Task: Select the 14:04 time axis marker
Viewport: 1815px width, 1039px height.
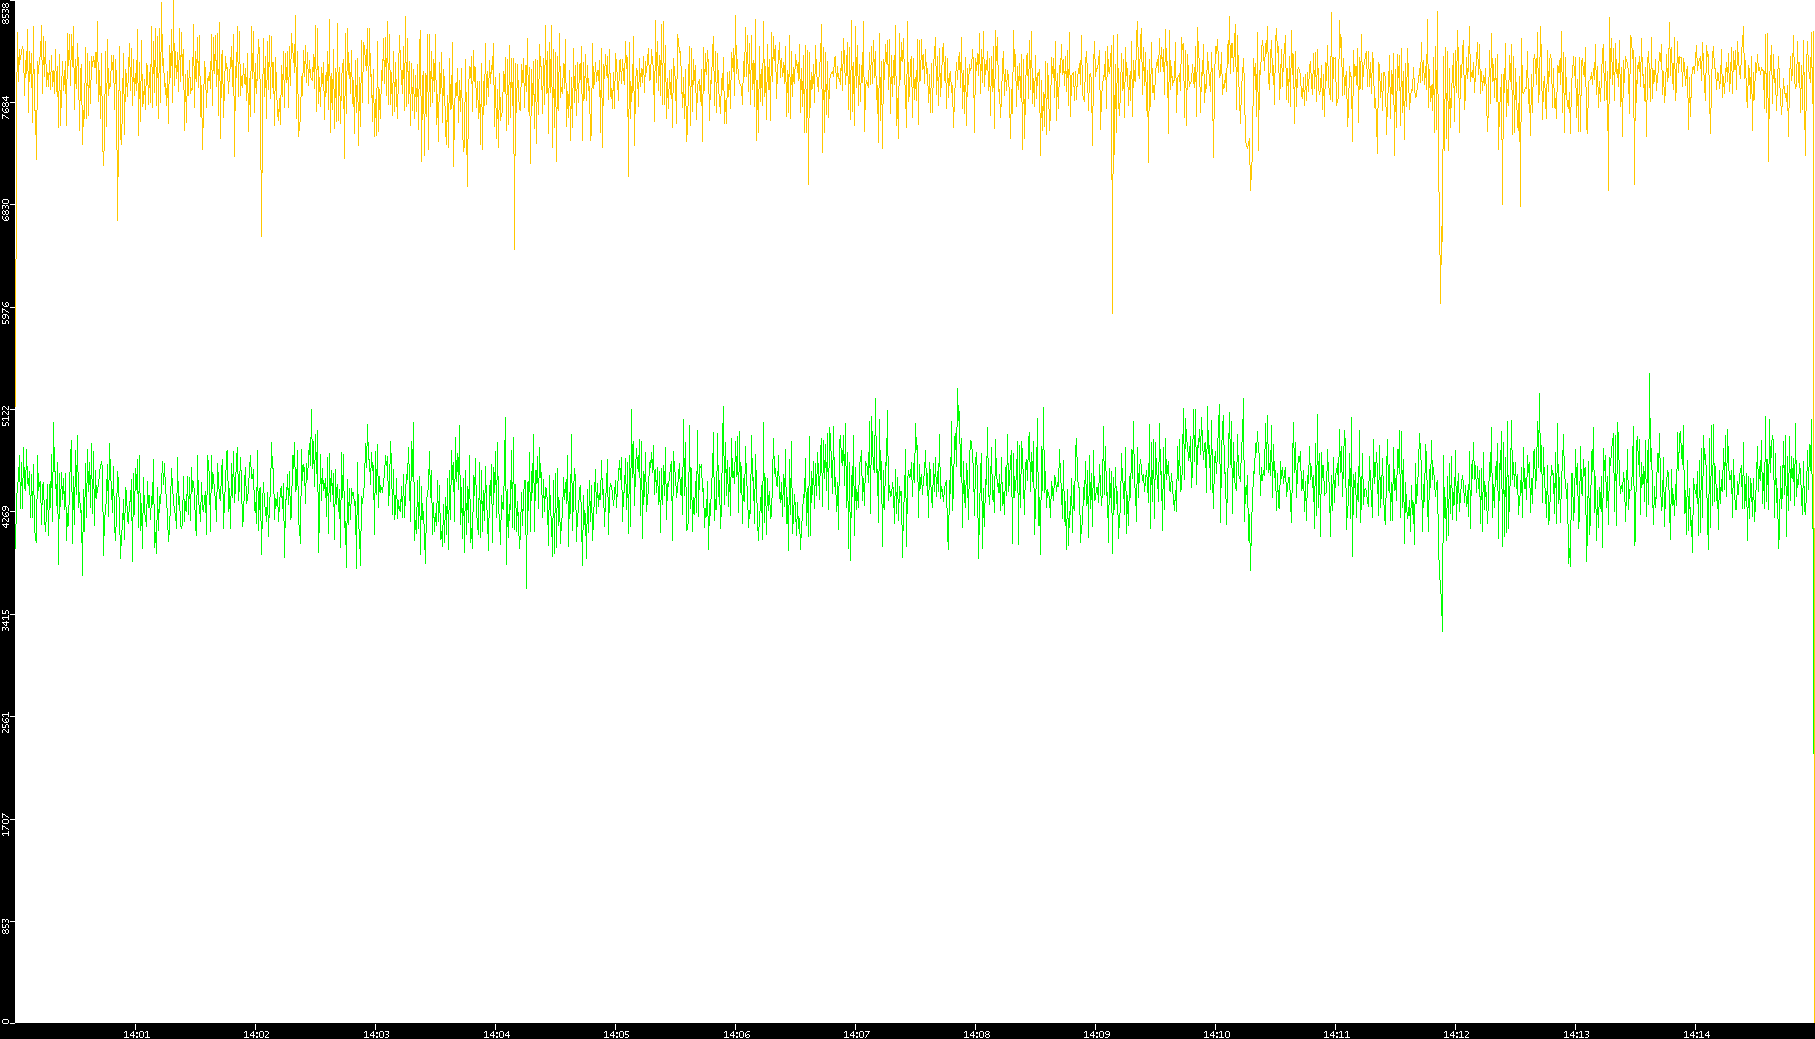Action: 496,1033
